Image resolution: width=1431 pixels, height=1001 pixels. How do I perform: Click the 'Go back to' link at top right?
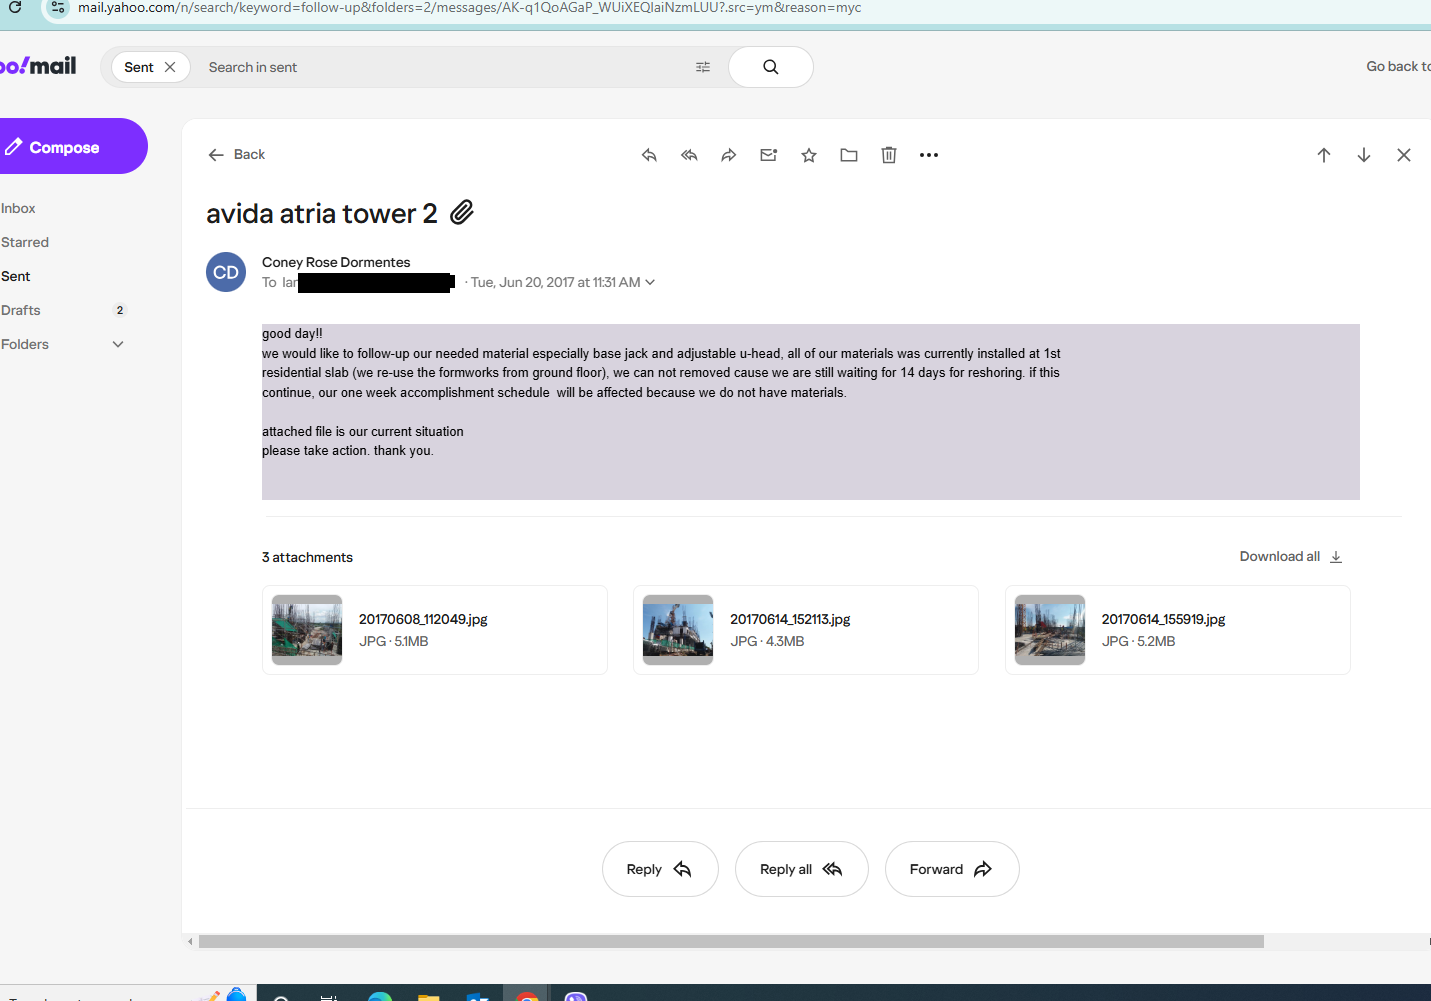(x=1398, y=66)
